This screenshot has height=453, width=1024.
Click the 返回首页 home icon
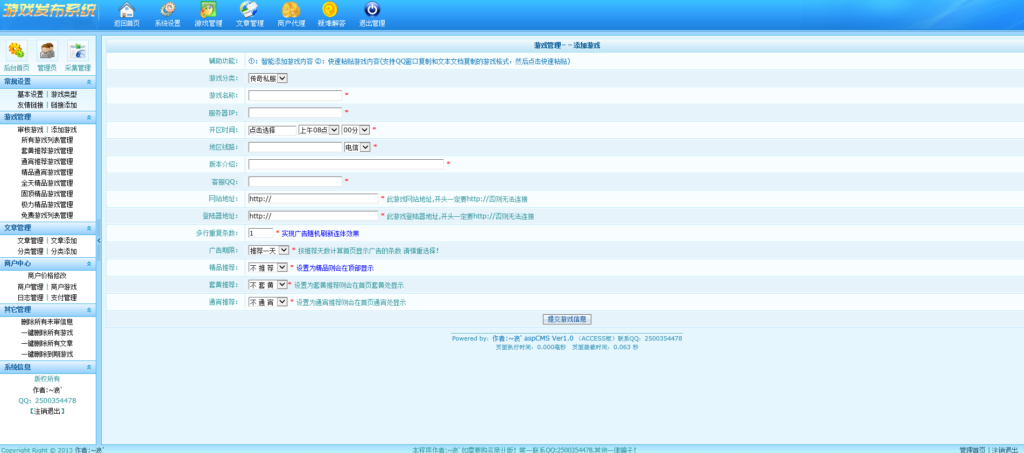(126, 13)
